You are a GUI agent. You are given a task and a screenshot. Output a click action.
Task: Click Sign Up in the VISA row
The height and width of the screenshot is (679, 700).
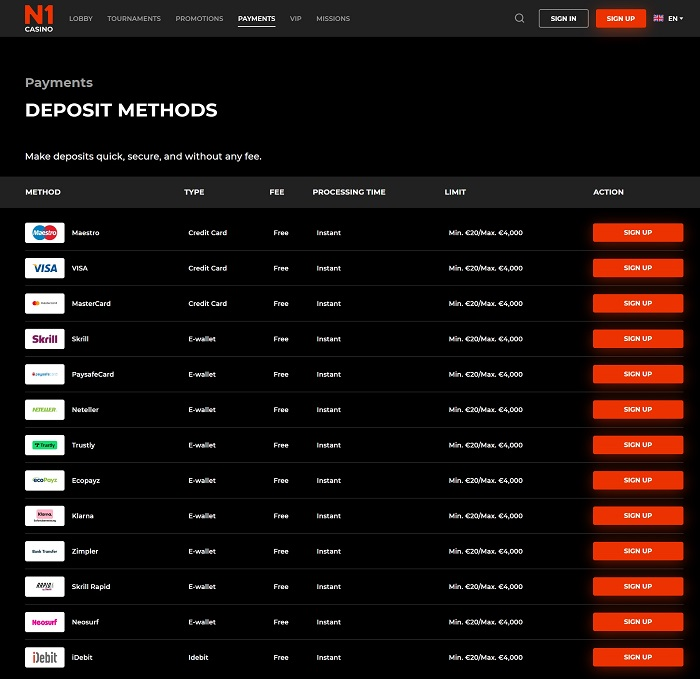638,268
